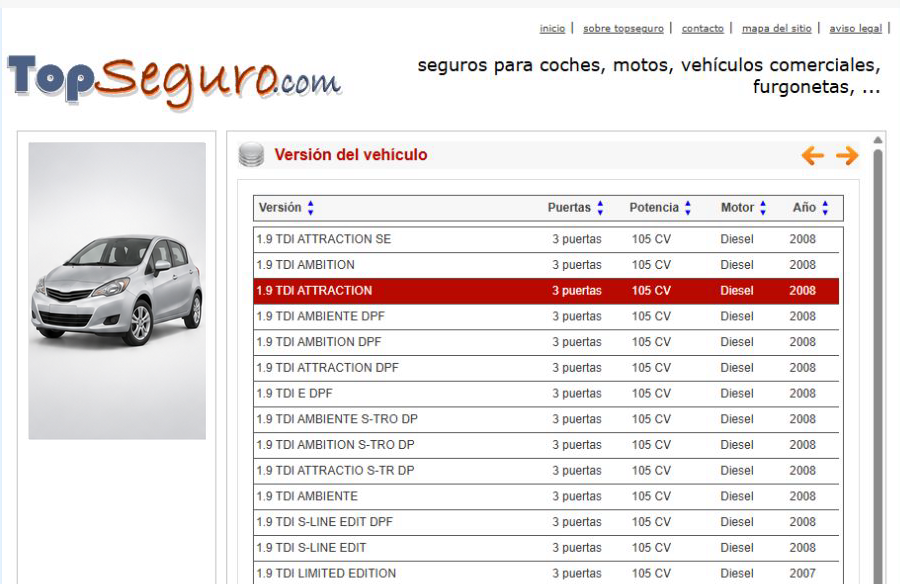This screenshot has height=584, width=900.
Task: Click the Año column header label
Action: (x=804, y=208)
